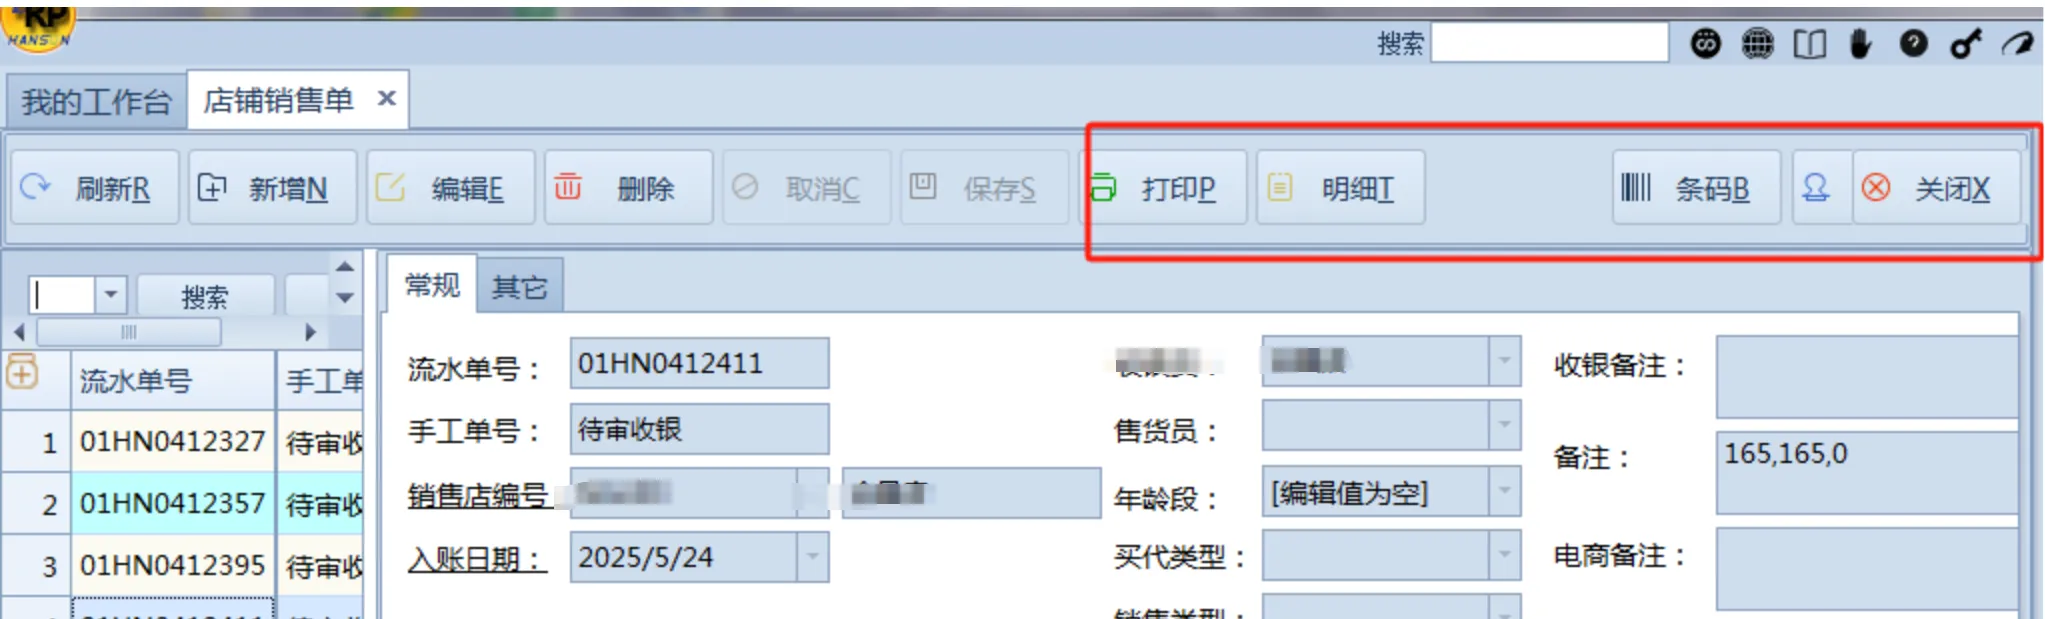Click the New (新增N) toolbar button
This screenshot has height=619, width=2045.
point(272,188)
